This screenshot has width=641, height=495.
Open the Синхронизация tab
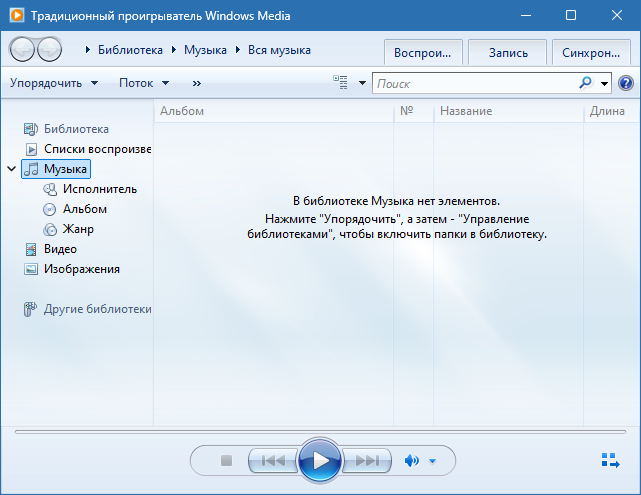592,53
